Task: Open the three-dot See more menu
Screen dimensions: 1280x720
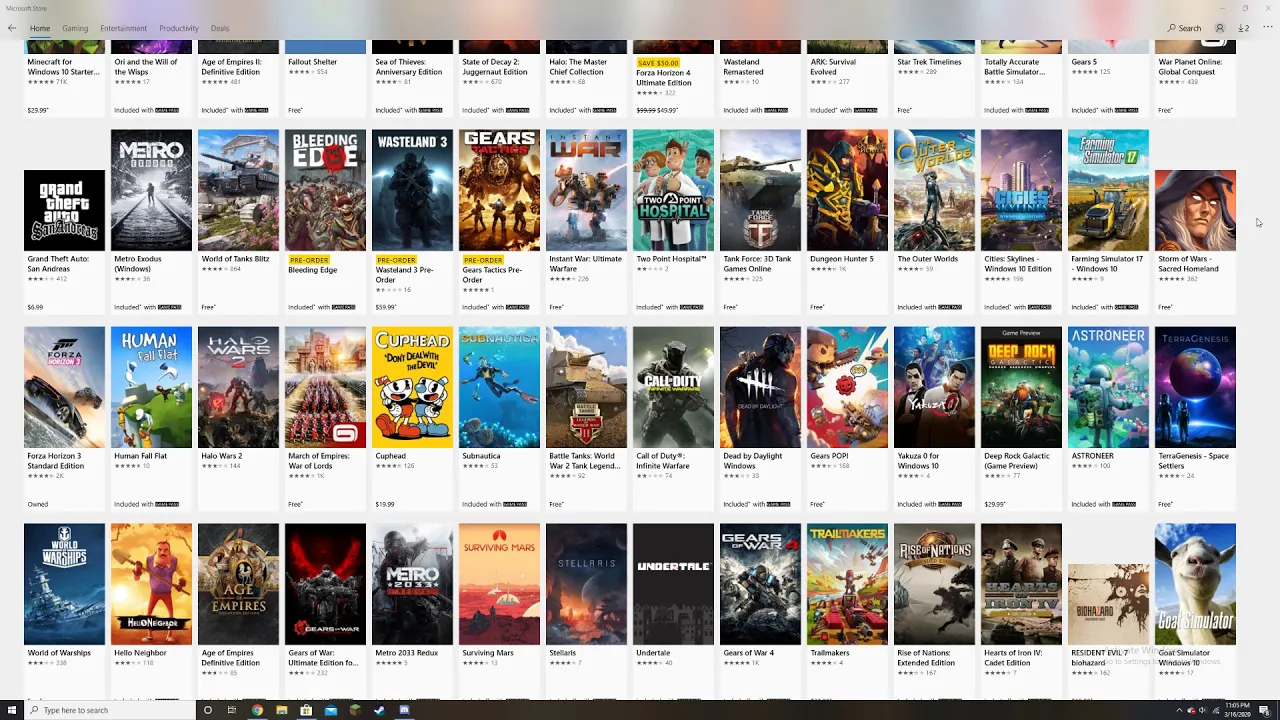Action: 1266,28
